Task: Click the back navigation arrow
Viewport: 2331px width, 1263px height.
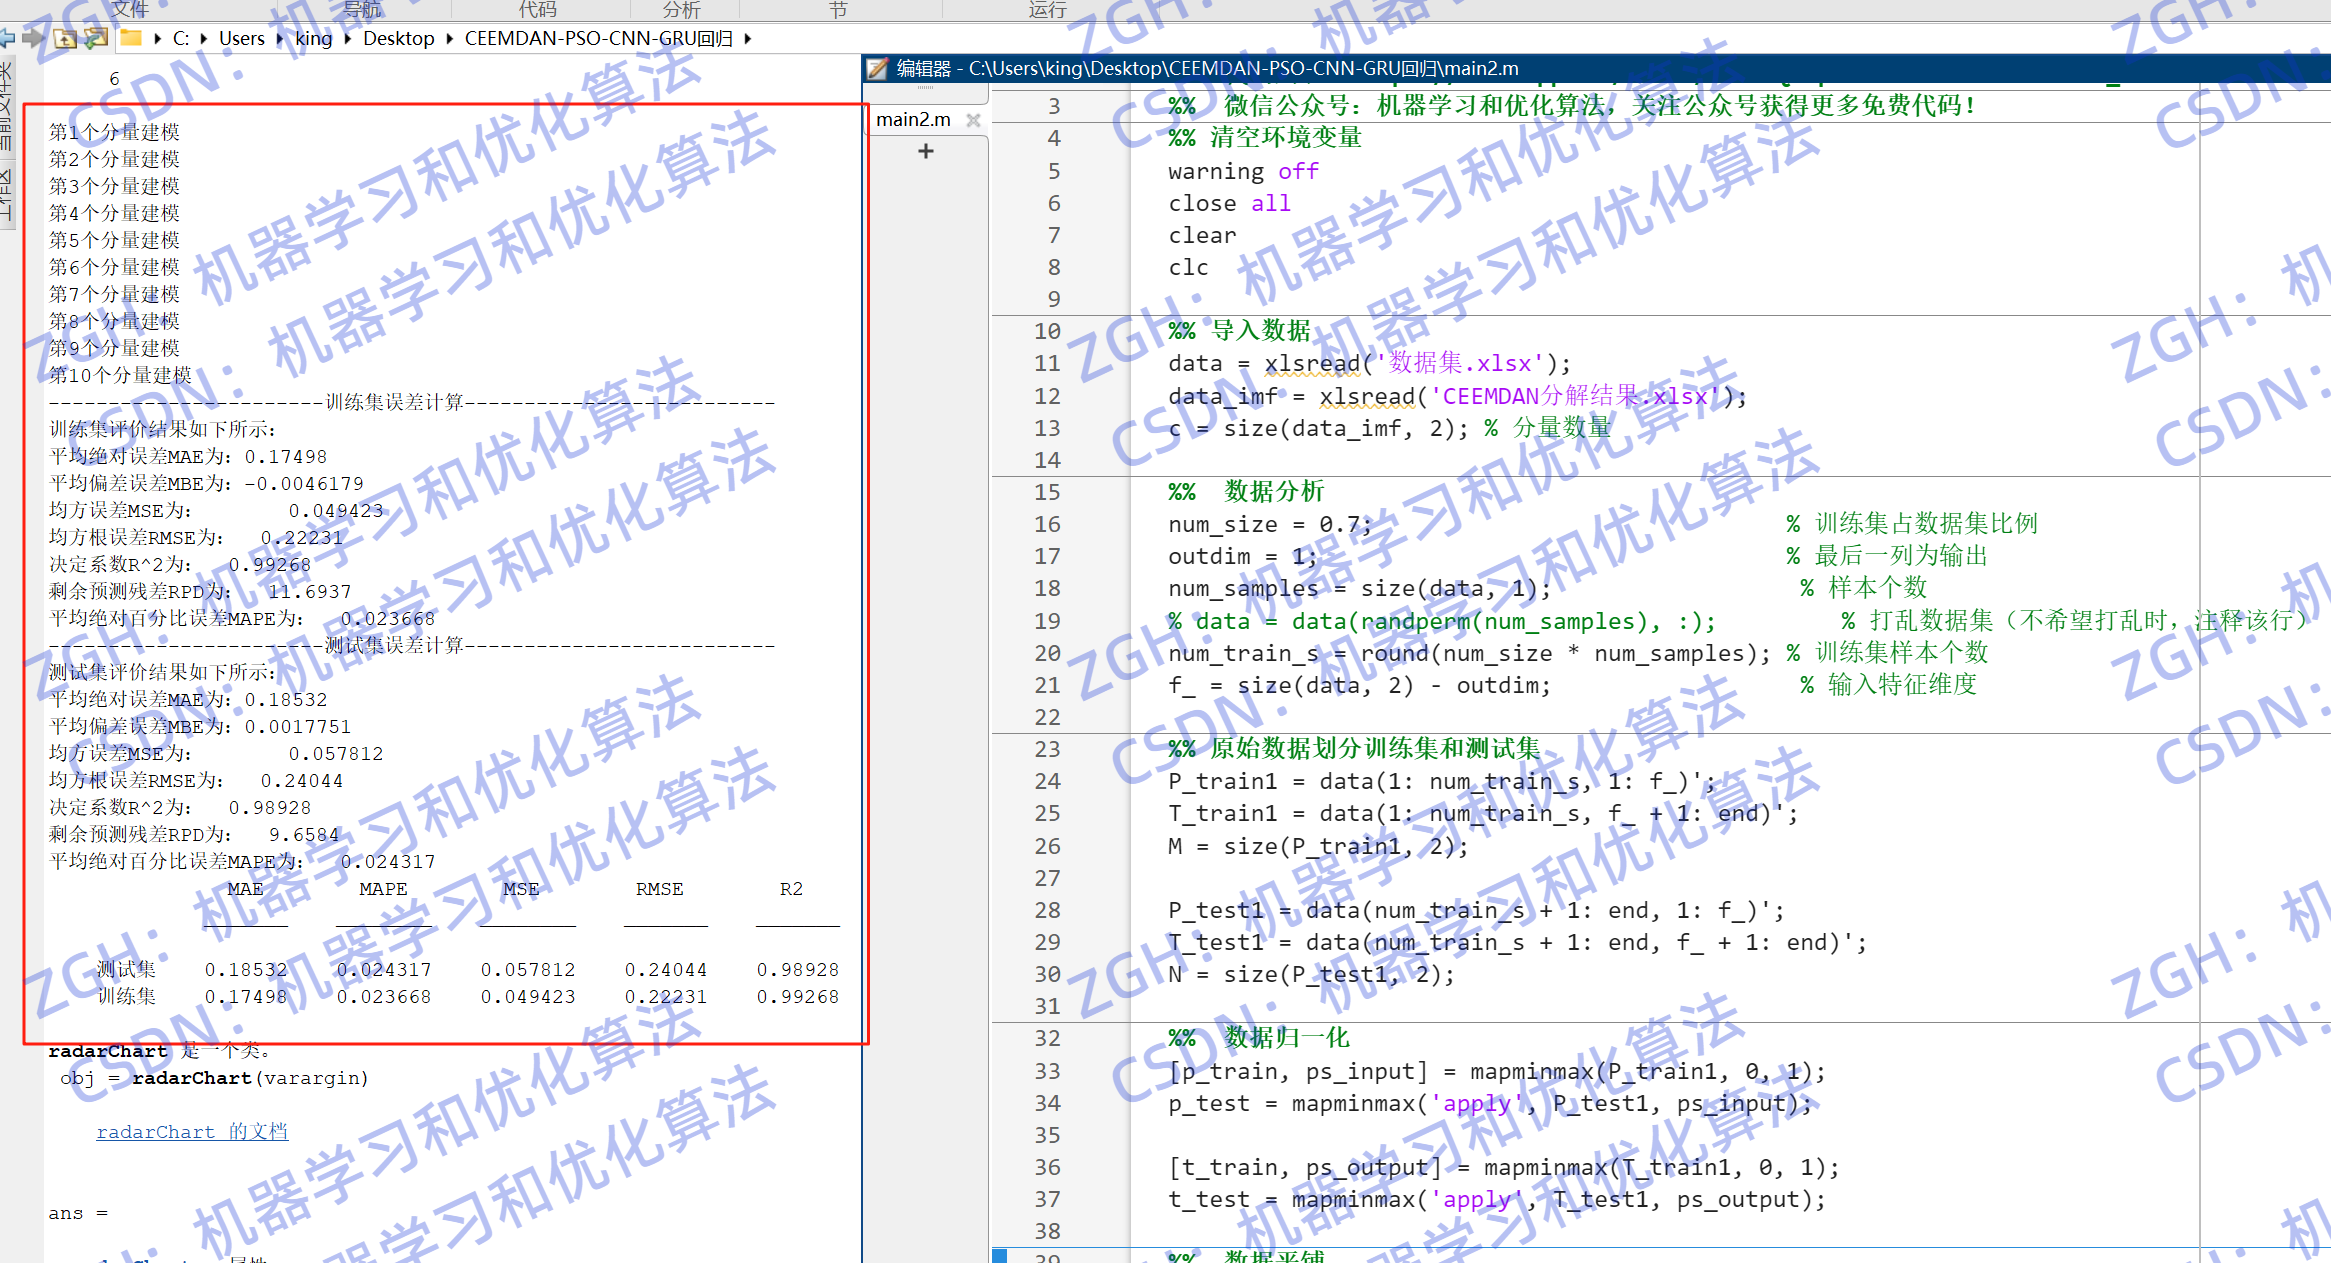Action: point(7,38)
